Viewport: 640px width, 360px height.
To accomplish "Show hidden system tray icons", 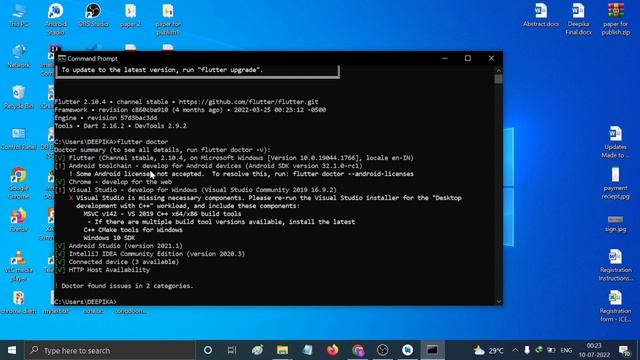I will coord(515,350).
